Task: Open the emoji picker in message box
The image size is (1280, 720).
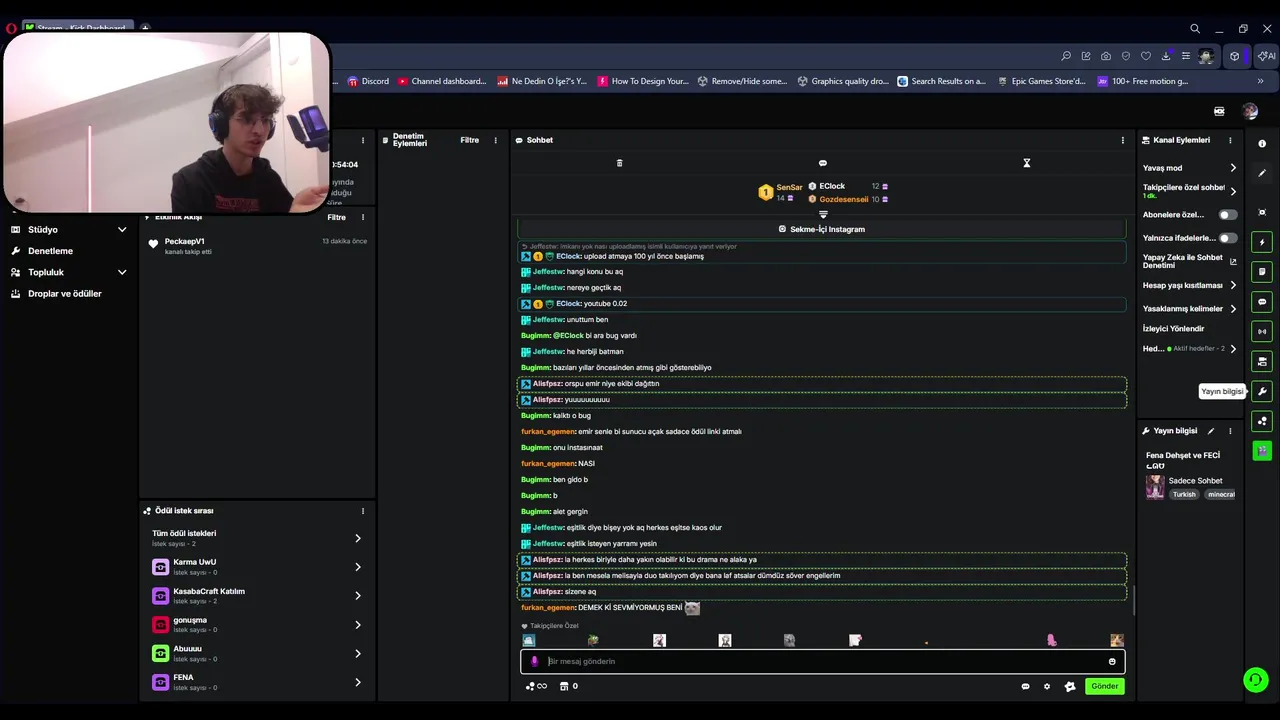Action: [1112, 661]
